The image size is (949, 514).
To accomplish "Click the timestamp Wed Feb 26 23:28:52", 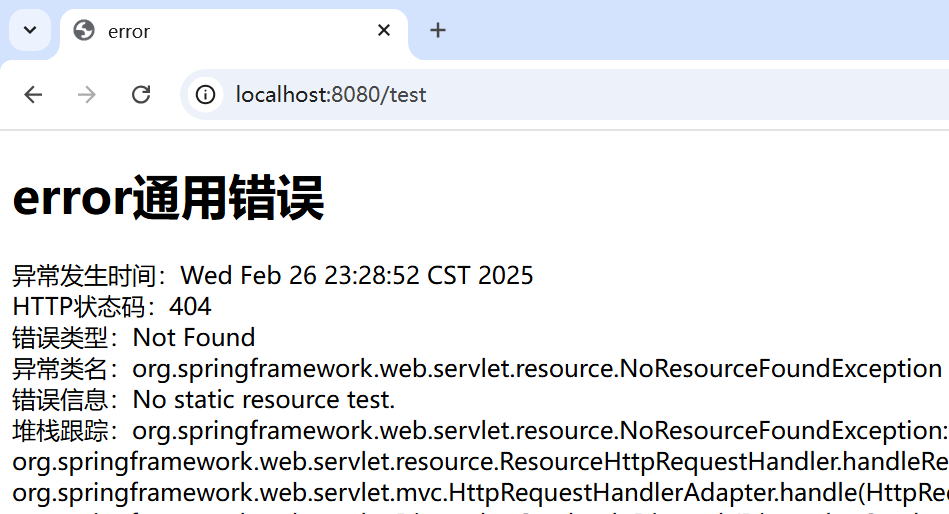I will tap(300, 275).
